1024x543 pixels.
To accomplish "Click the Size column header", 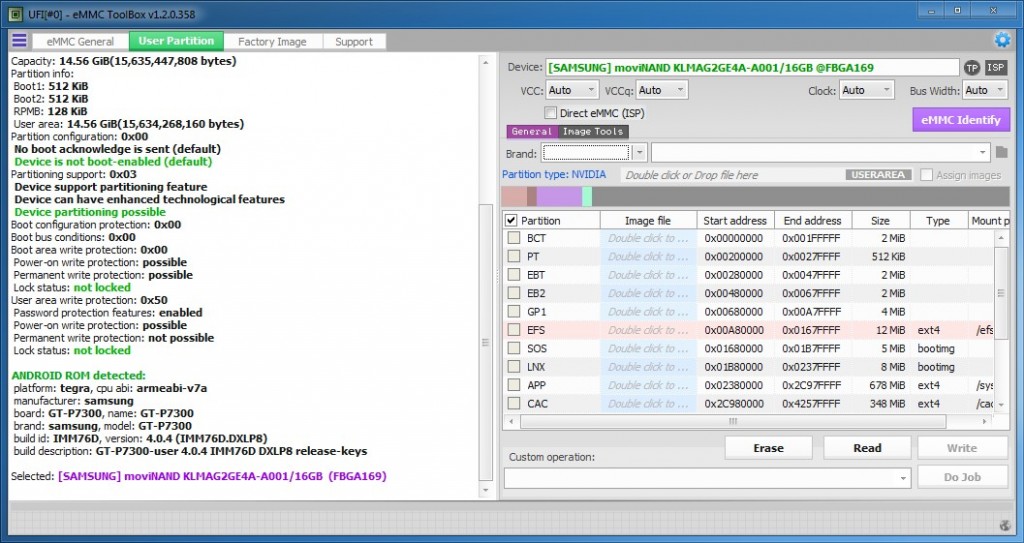I will 880,221.
